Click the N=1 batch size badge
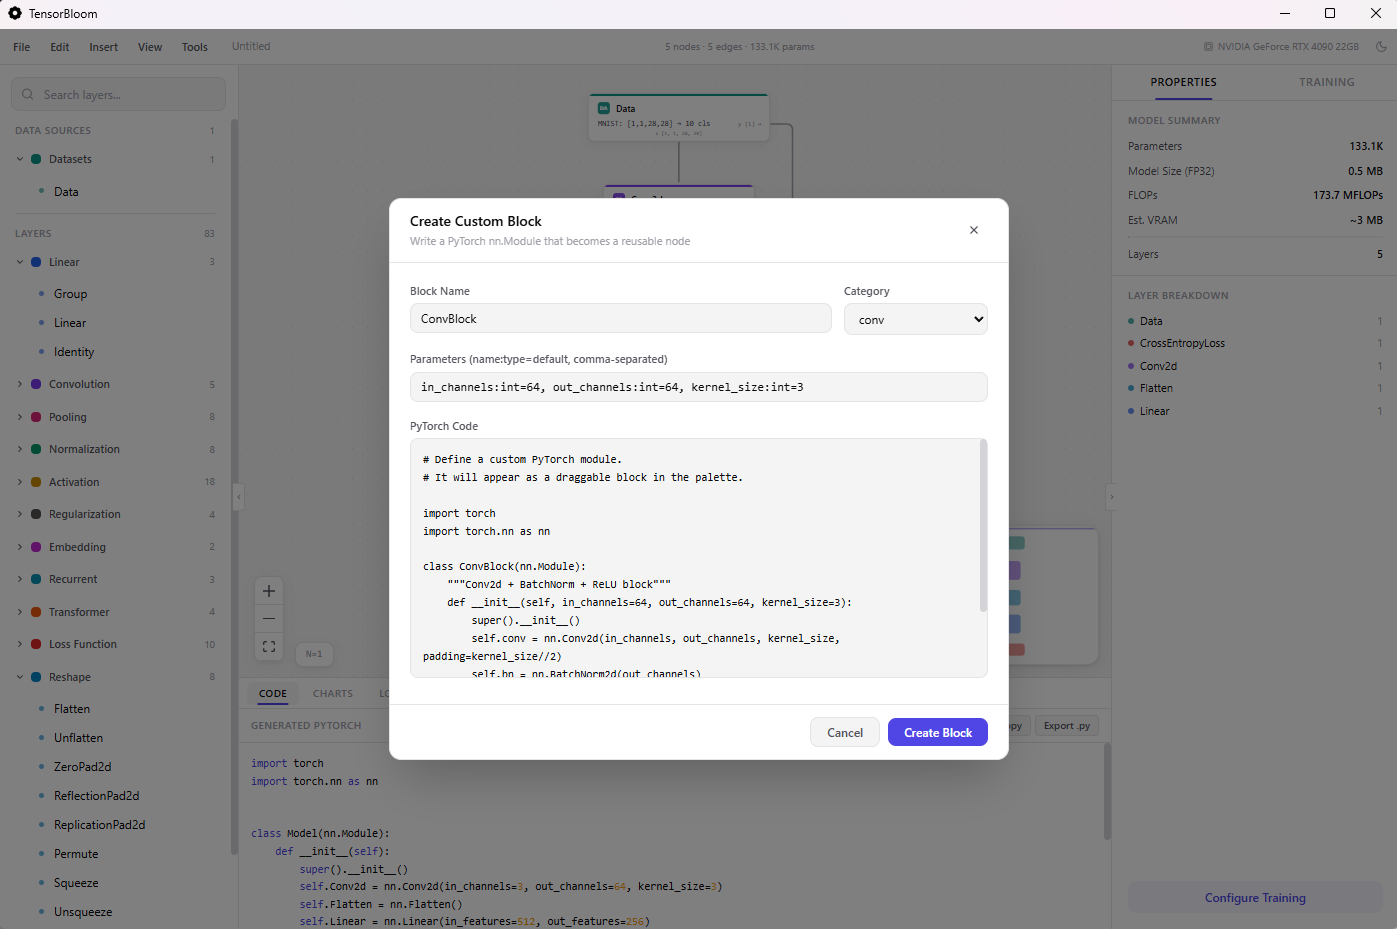Image resolution: width=1397 pixels, height=929 pixels. pyautogui.click(x=314, y=654)
